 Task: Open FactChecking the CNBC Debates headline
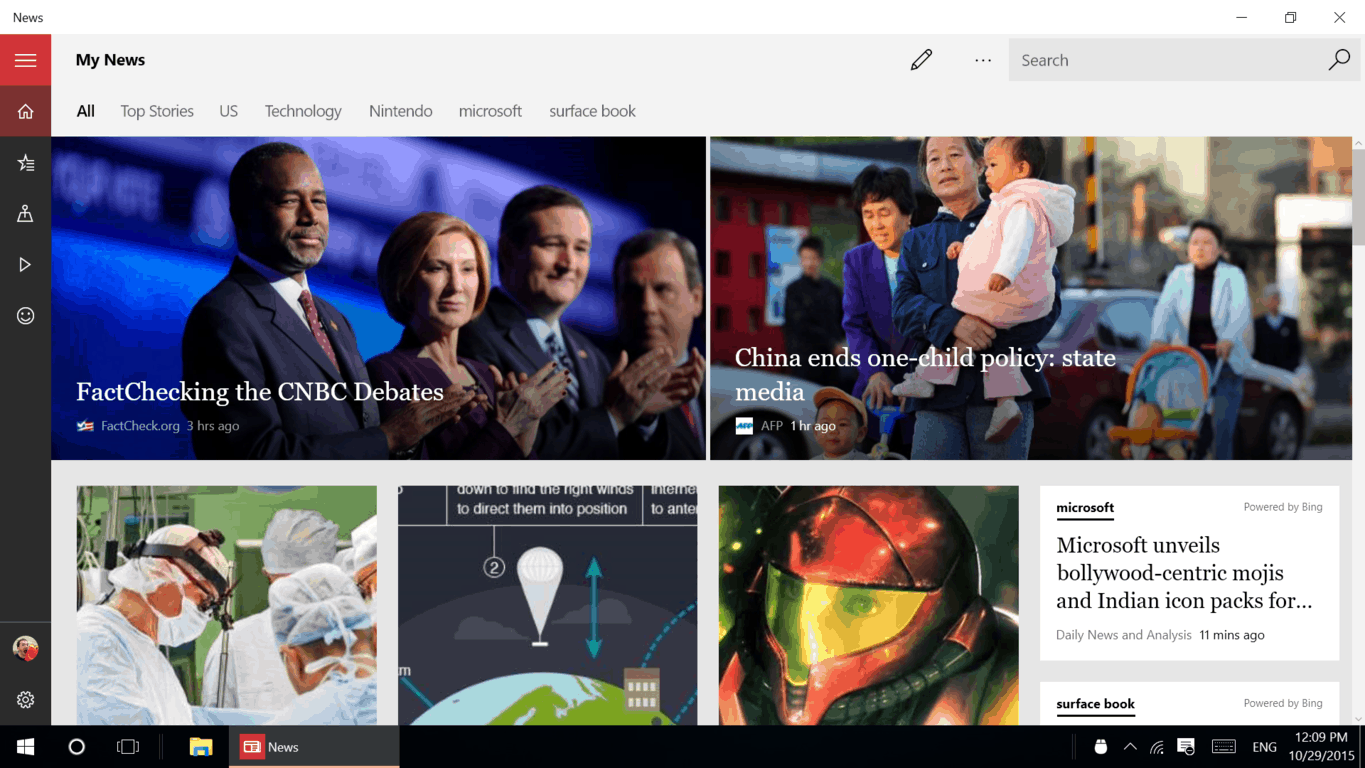click(x=260, y=391)
